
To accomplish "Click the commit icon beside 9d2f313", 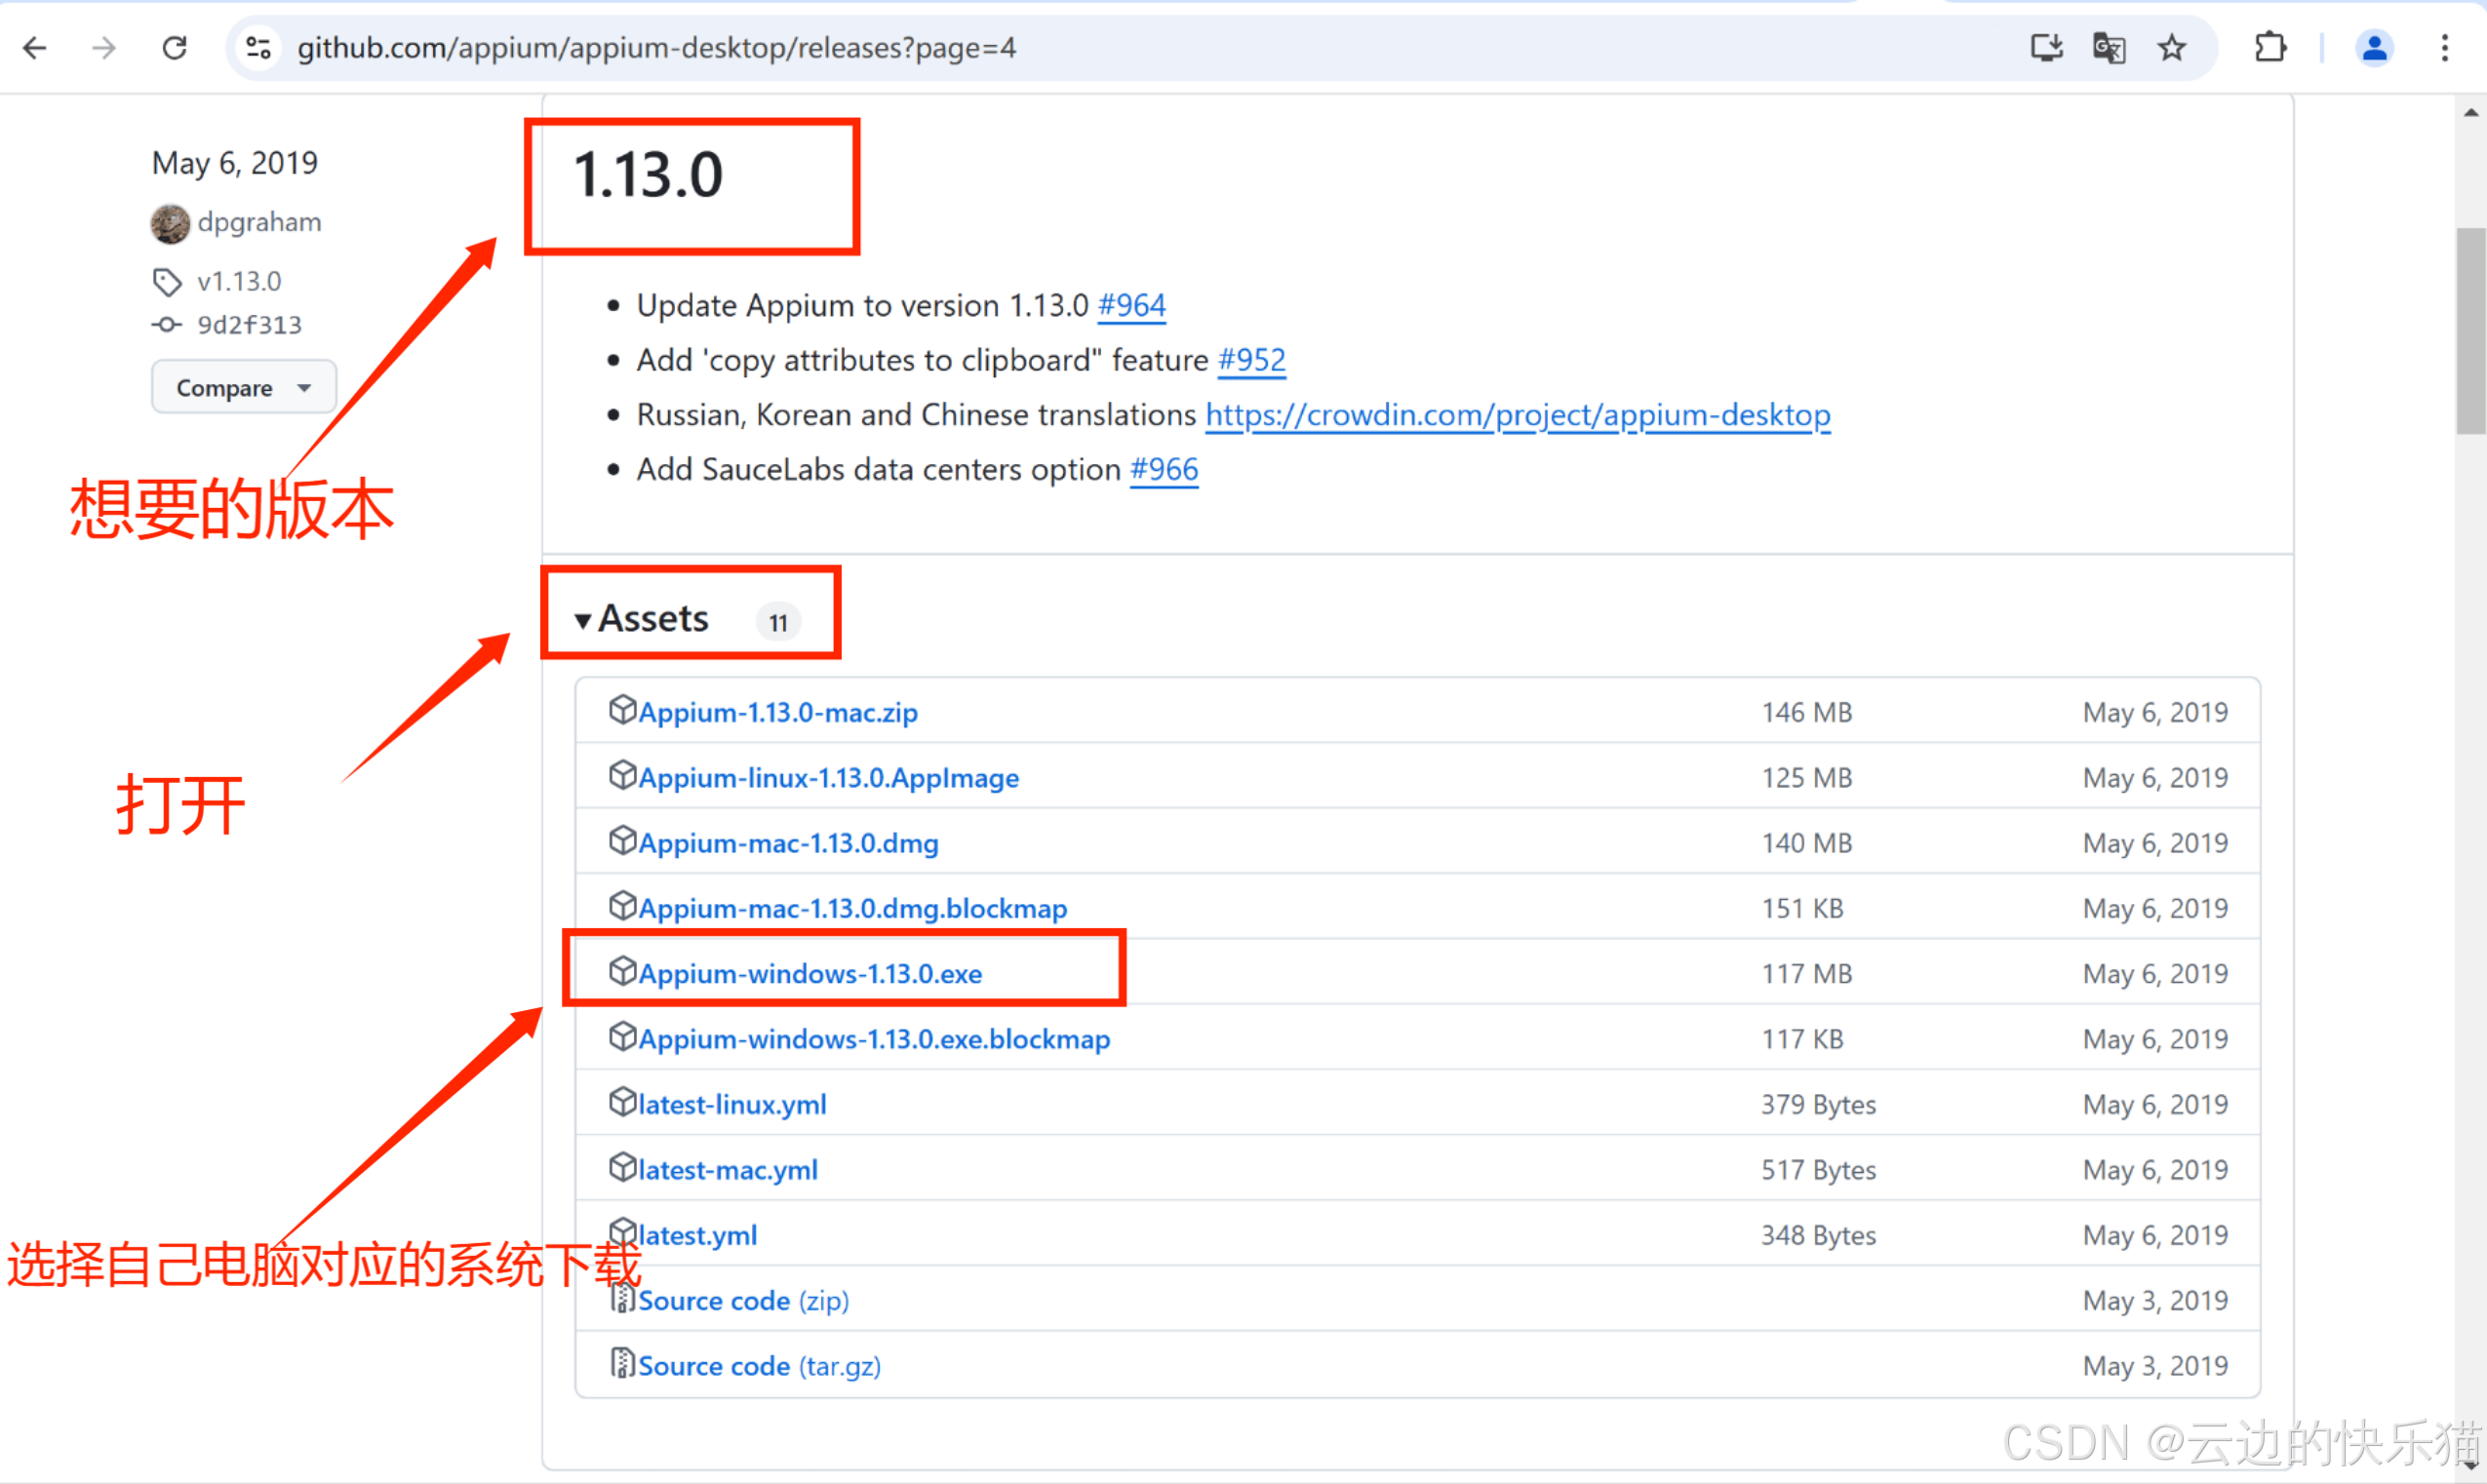I will tap(166, 325).
